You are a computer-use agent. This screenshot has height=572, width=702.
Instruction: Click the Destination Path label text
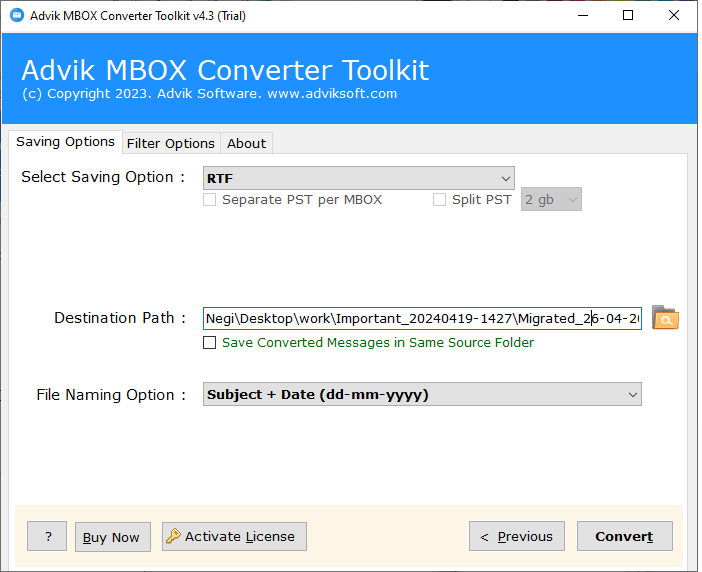tap(120, 318)
